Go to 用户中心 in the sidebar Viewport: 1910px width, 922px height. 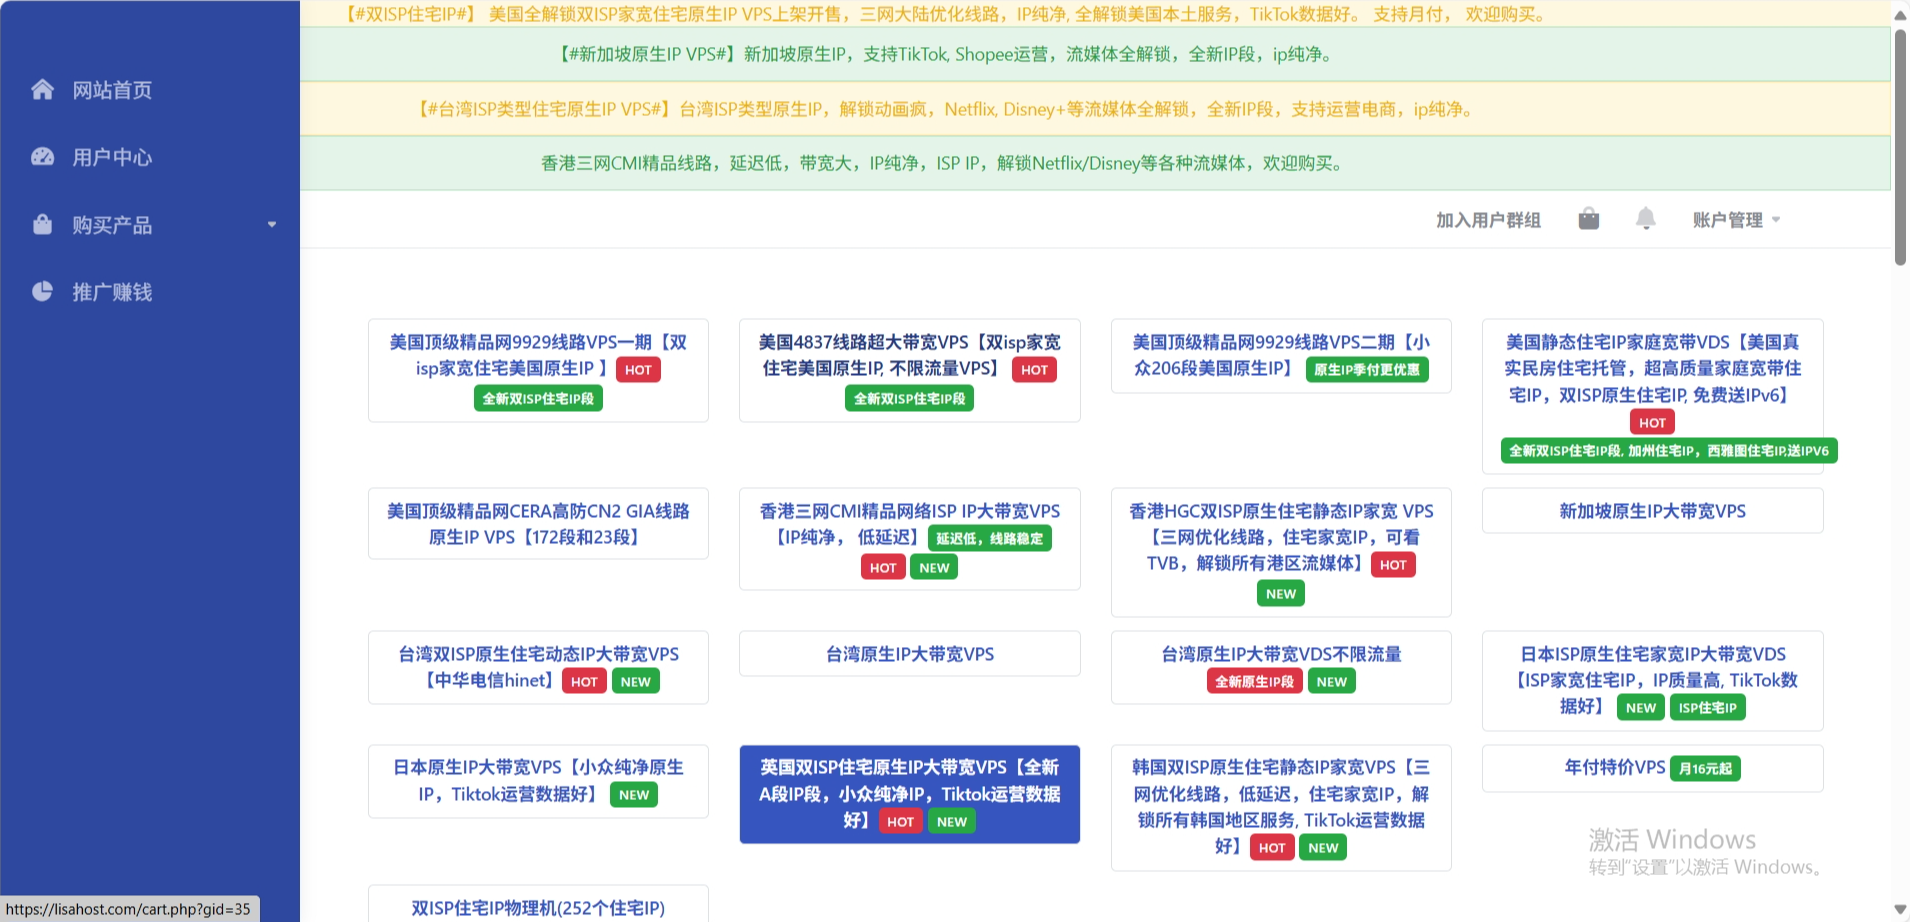click(x=112, y=157)
